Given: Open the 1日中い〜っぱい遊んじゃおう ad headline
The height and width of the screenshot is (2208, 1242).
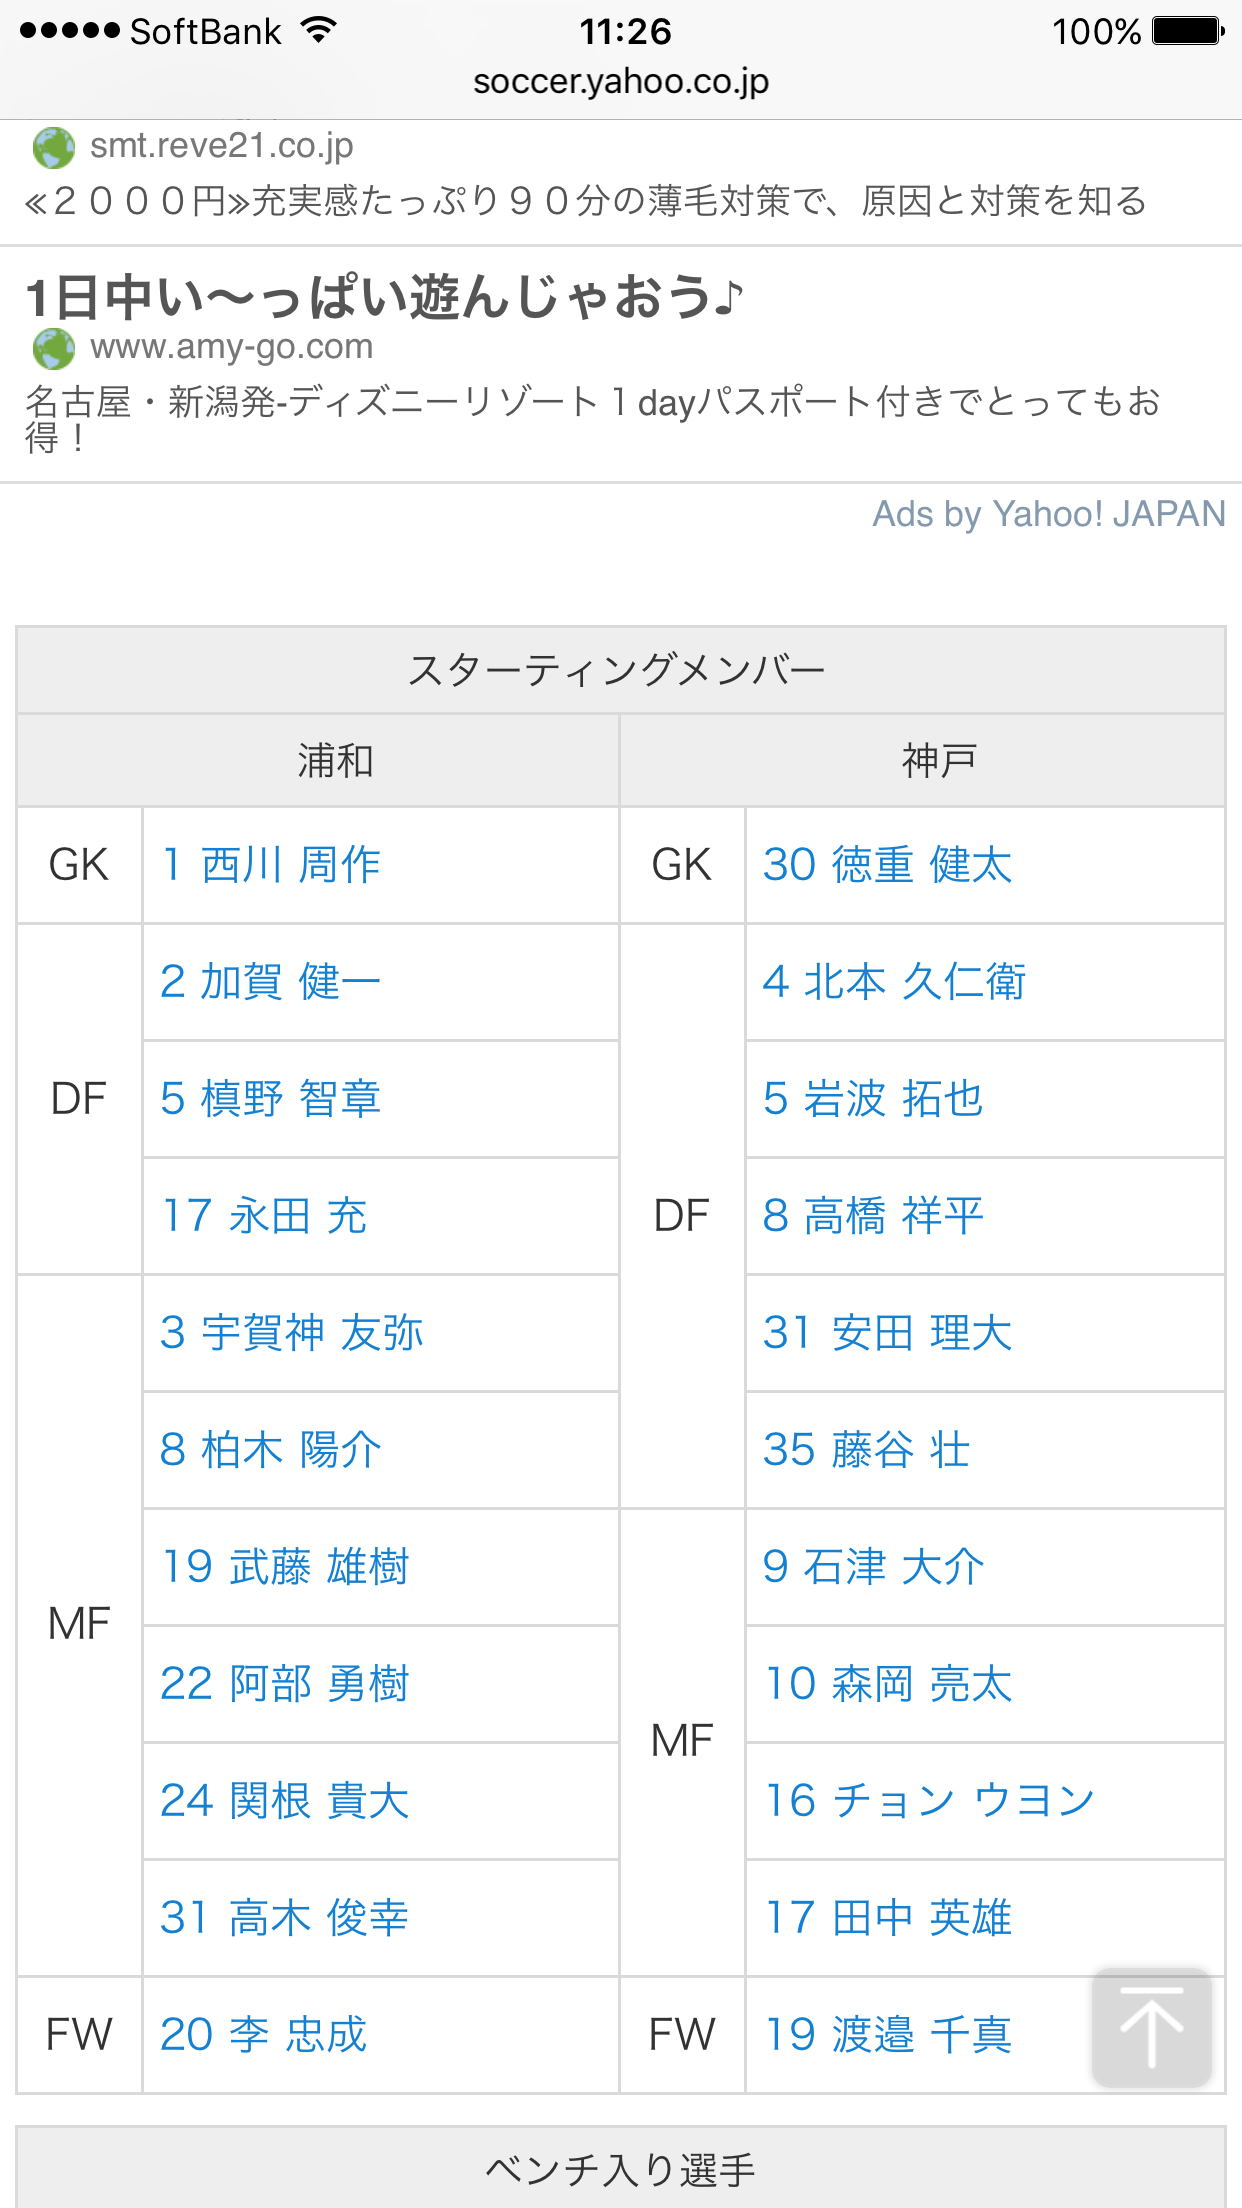Looking at the screenshot, I should pyautogui.click(x=385, y=297).
